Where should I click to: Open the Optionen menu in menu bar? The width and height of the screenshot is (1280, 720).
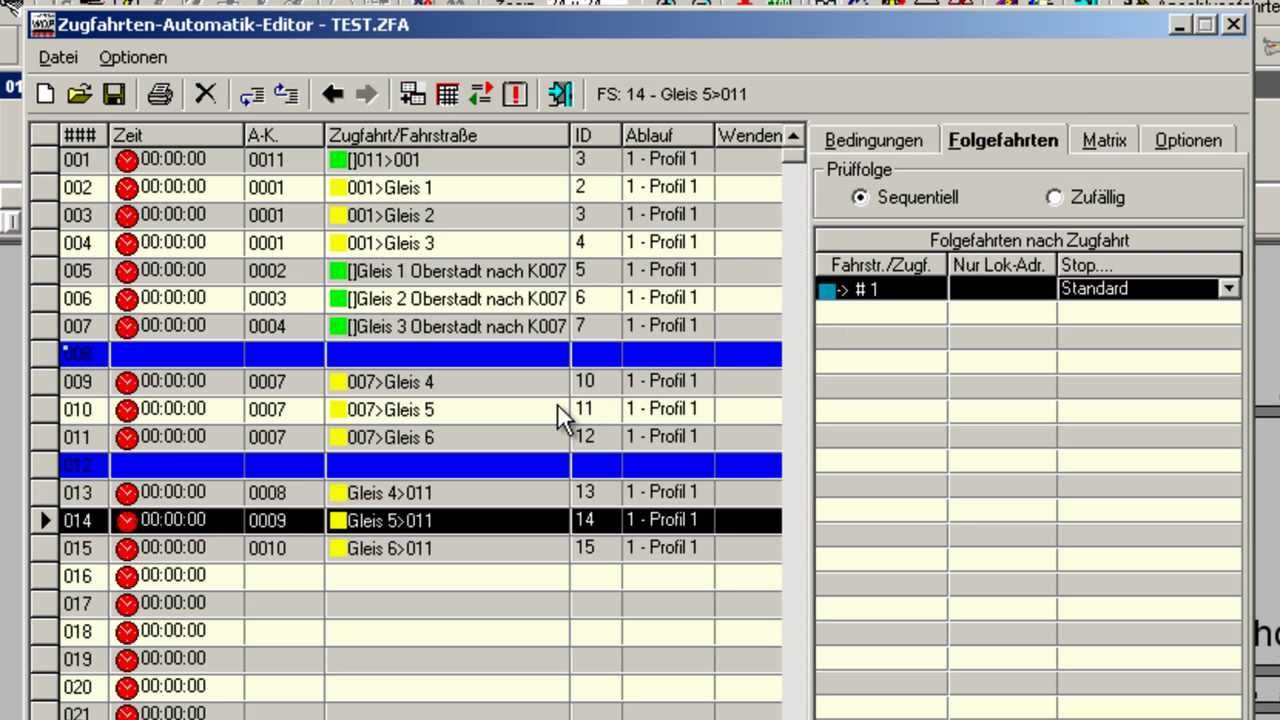[133, 57]
